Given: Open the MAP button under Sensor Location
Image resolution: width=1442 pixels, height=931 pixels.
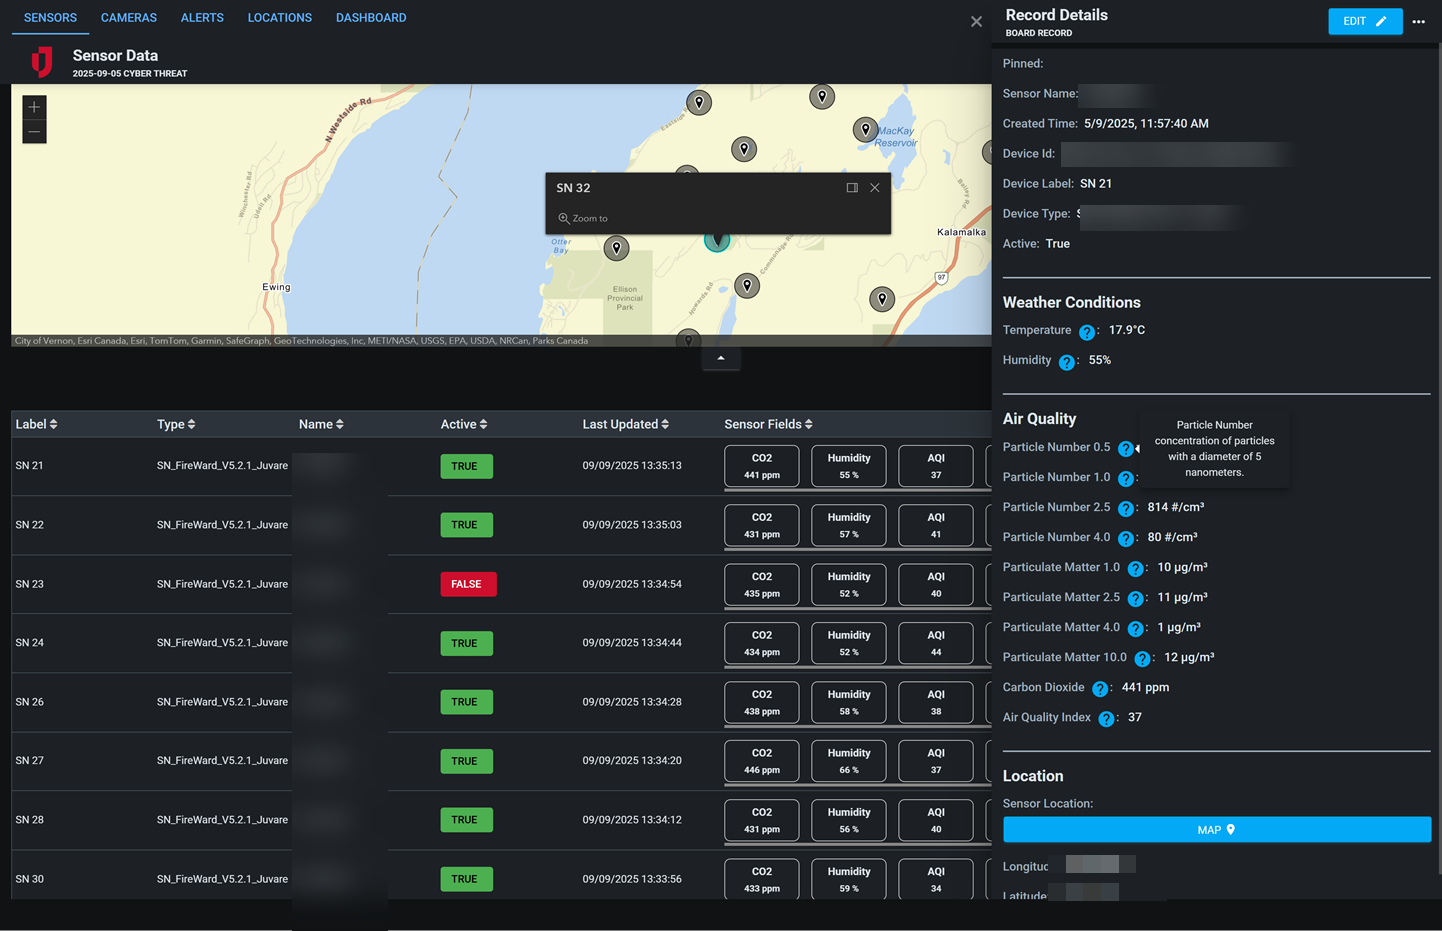Looking at the screenshot, I should 1216,829.
